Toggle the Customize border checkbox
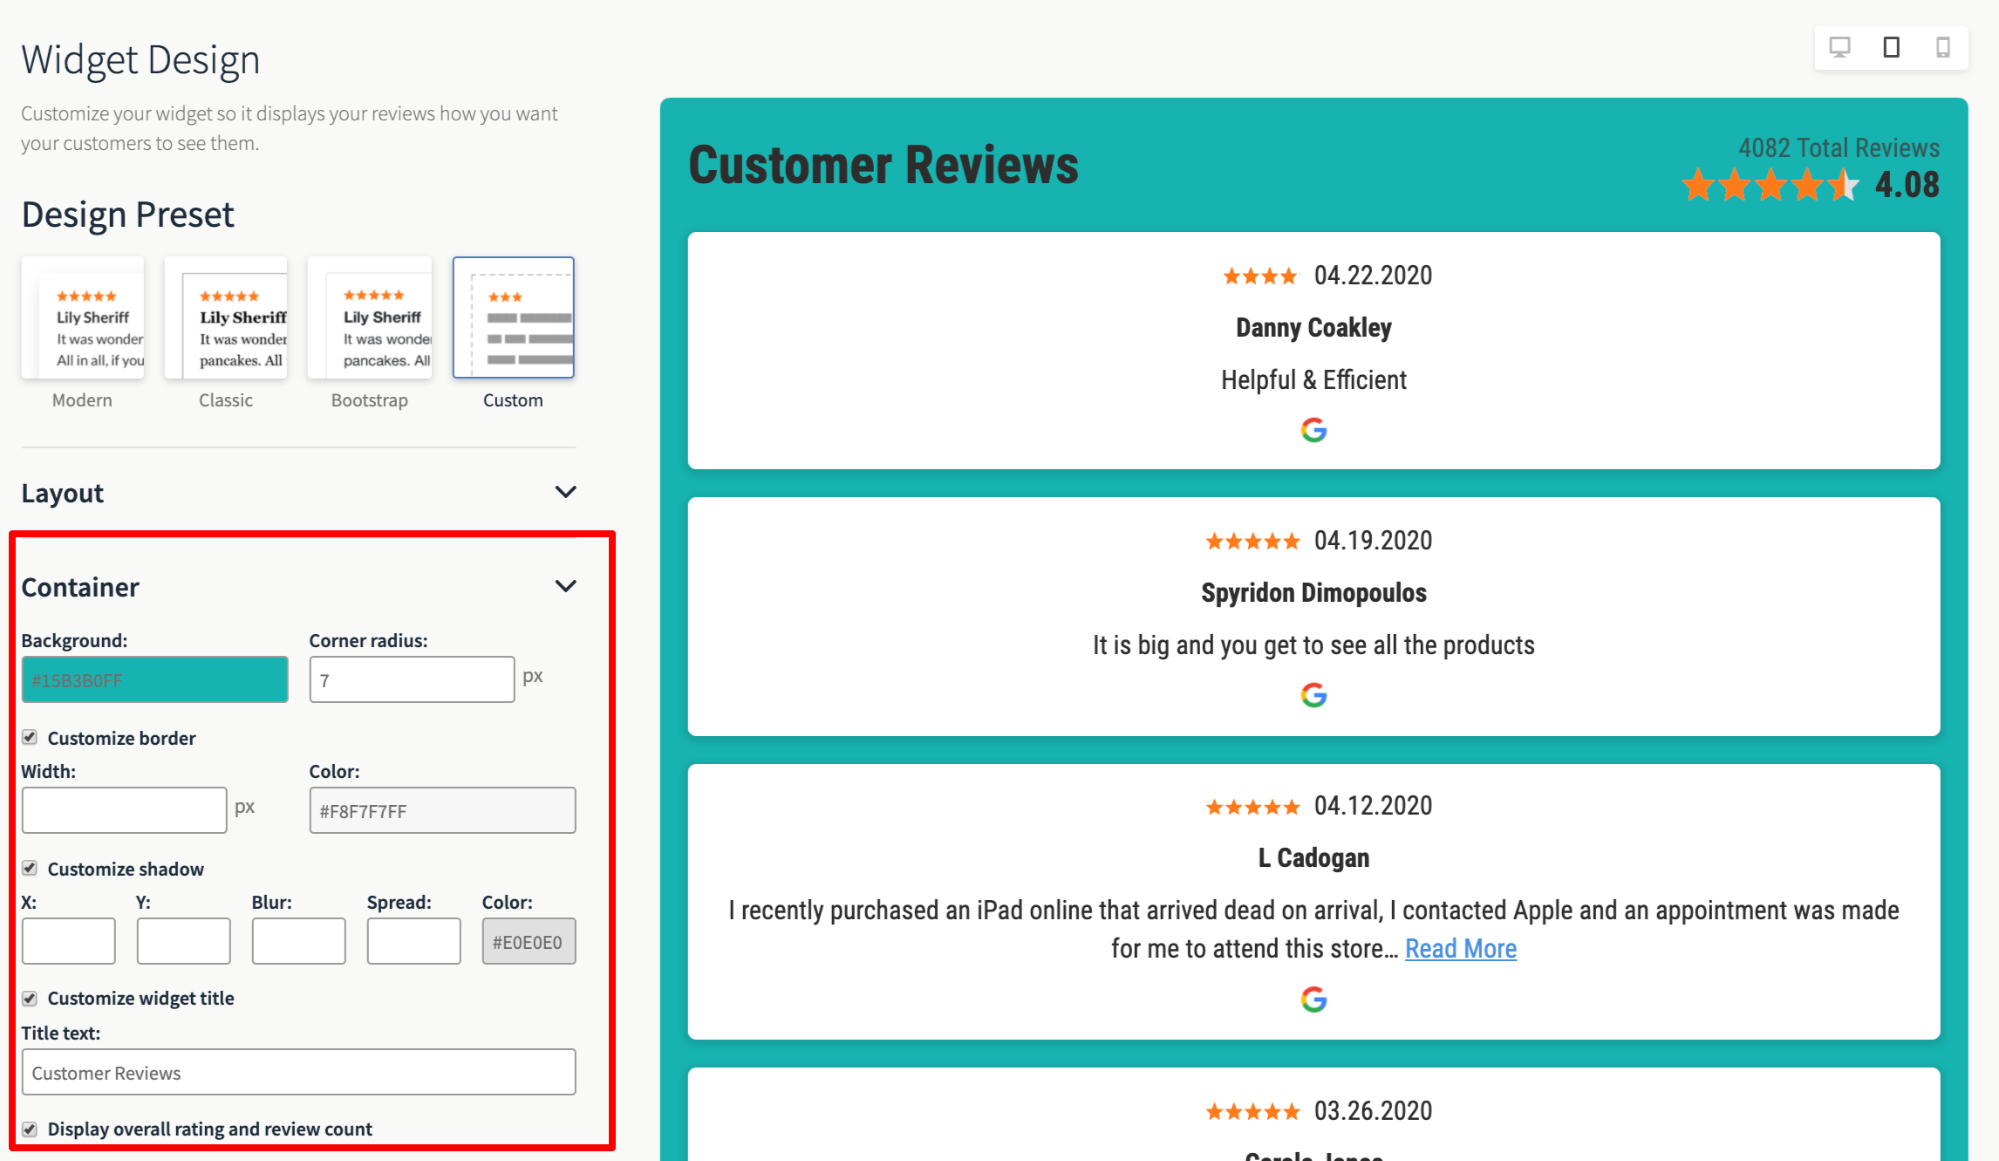Screen dimensions: 1999x1161 click(30, 737)
